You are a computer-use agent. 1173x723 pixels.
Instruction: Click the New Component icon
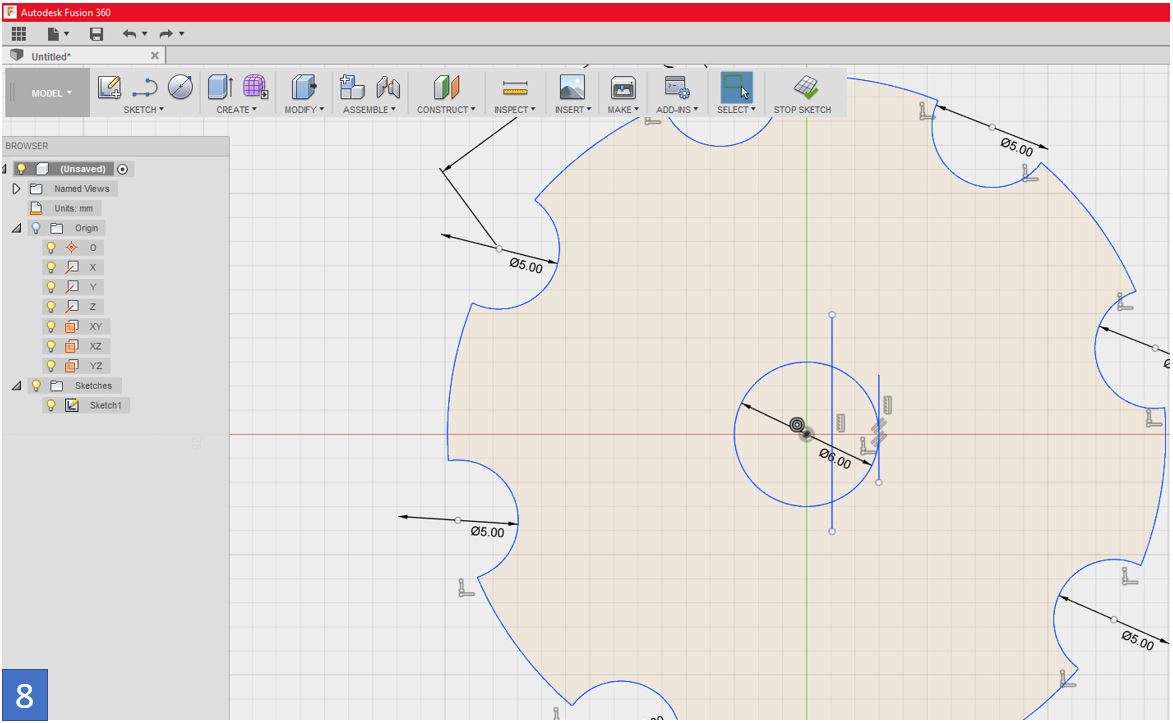(352, 88)
